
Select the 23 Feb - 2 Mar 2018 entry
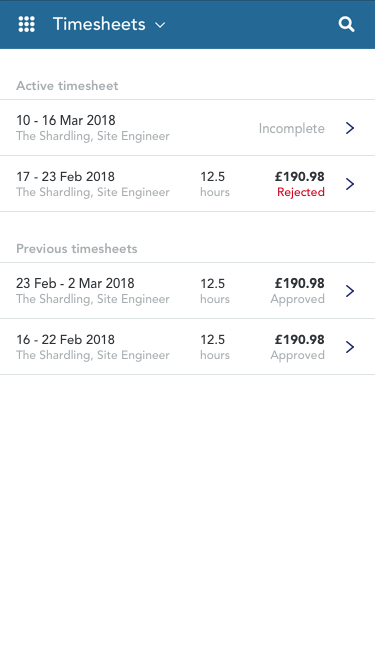pyautogui.click(x=188, y=291)
